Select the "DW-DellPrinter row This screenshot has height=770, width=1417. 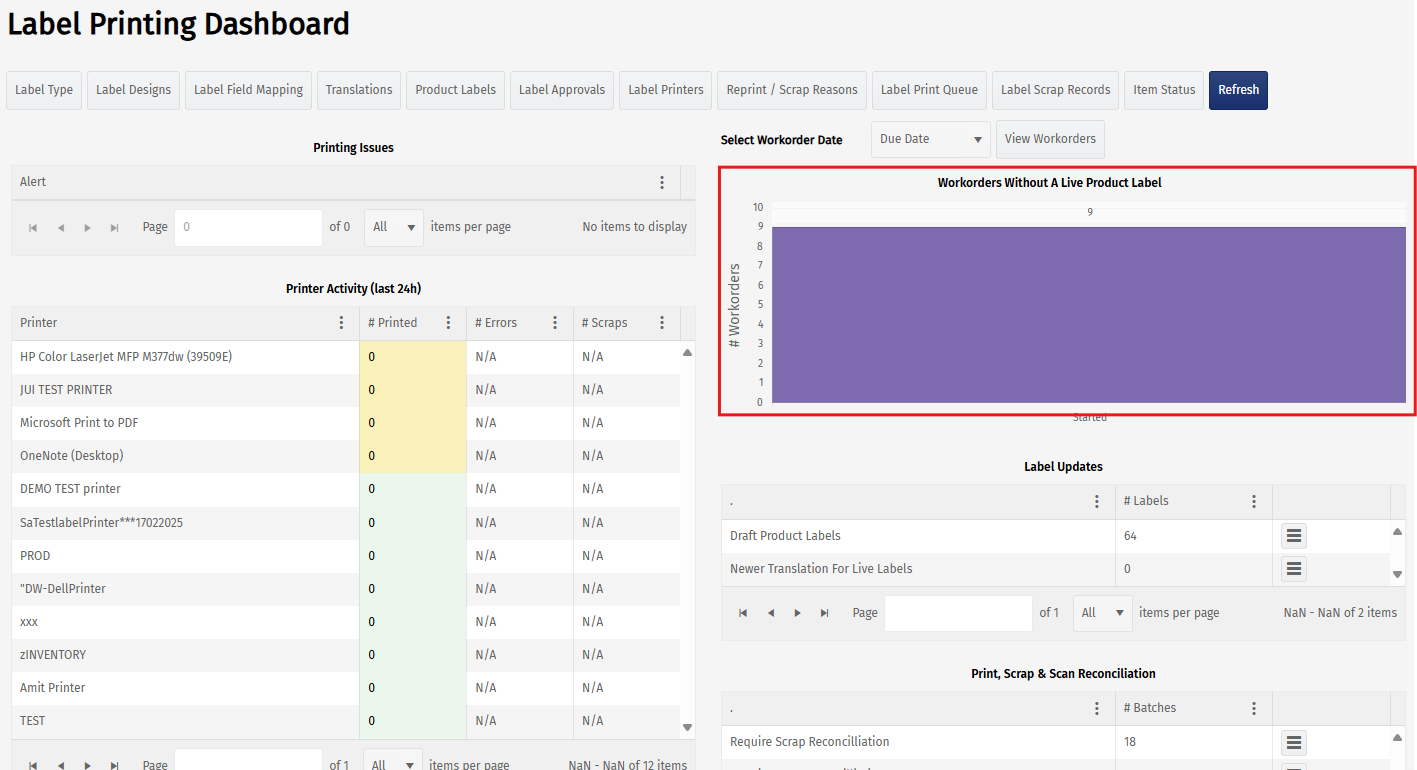[x=346, y=589]
